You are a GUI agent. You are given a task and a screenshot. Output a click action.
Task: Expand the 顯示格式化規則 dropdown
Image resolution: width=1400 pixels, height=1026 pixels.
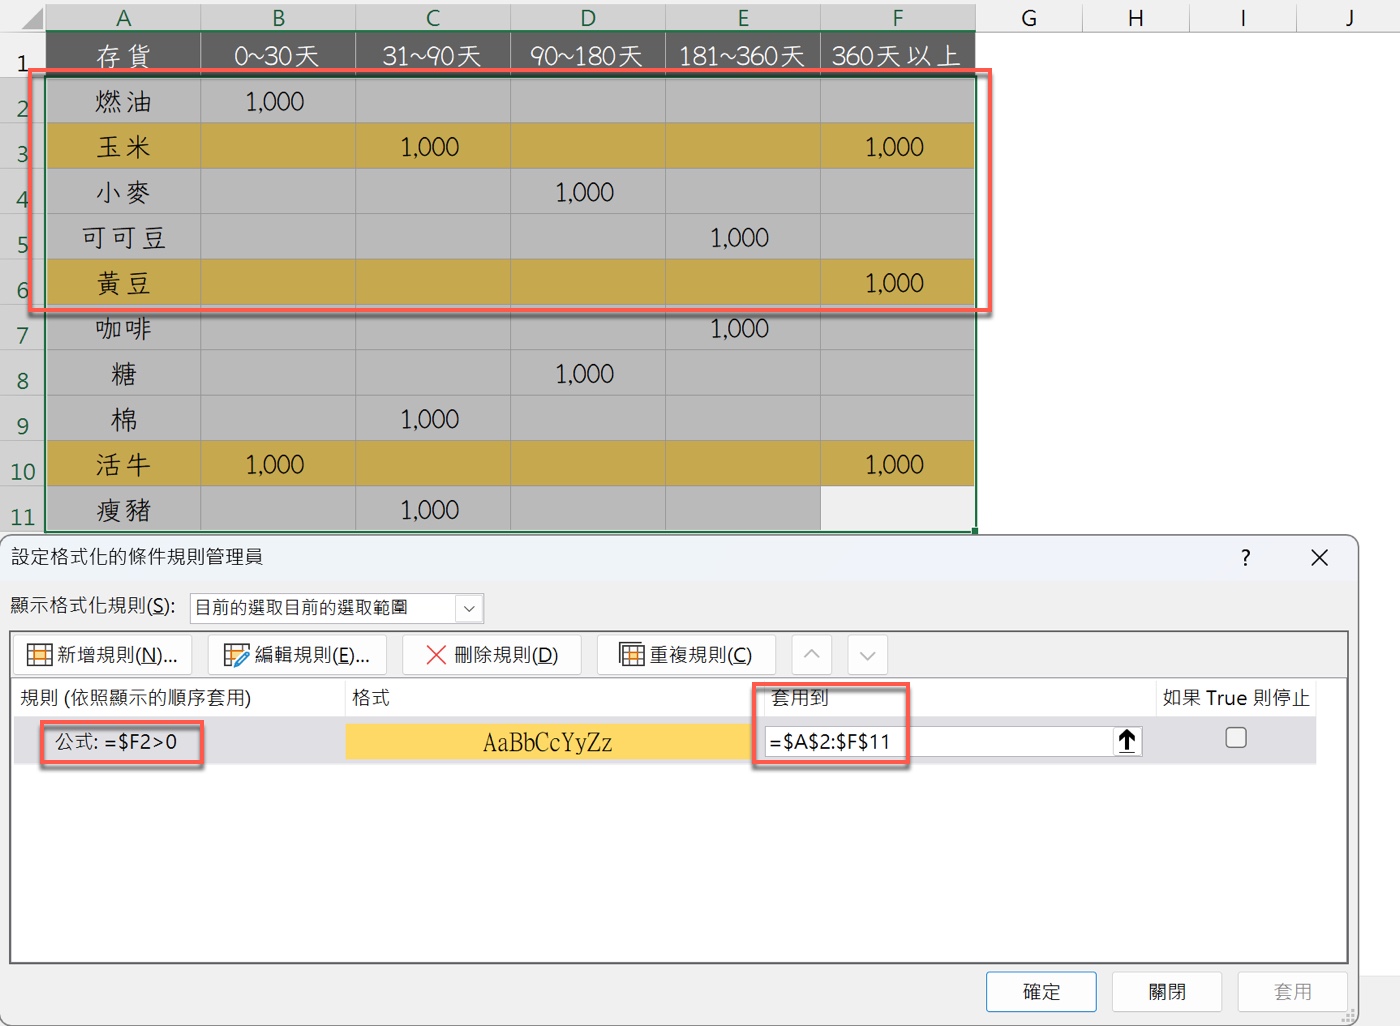coord(469,608)
